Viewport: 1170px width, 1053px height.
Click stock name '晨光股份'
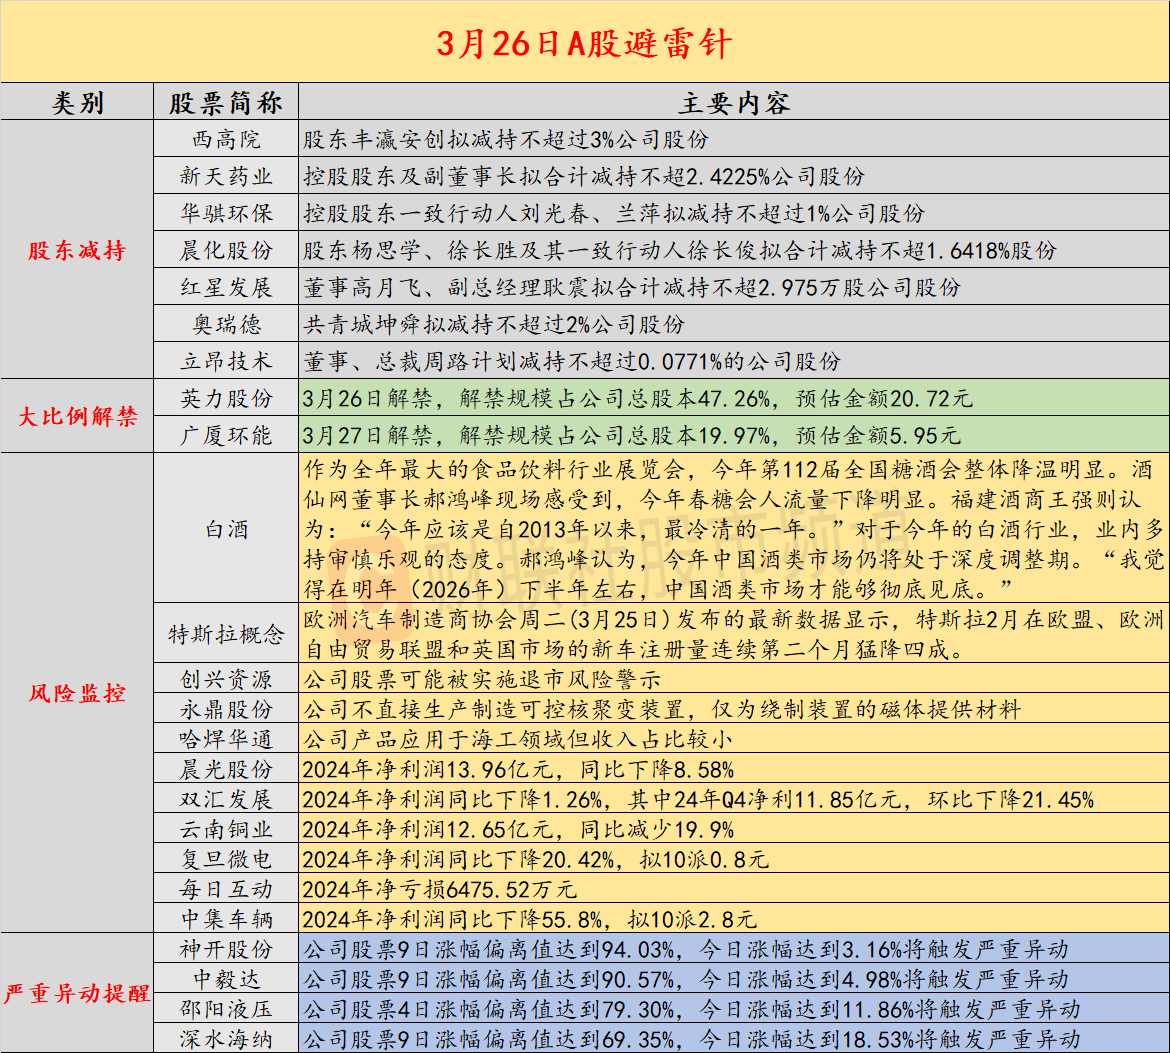click(225, 769)
